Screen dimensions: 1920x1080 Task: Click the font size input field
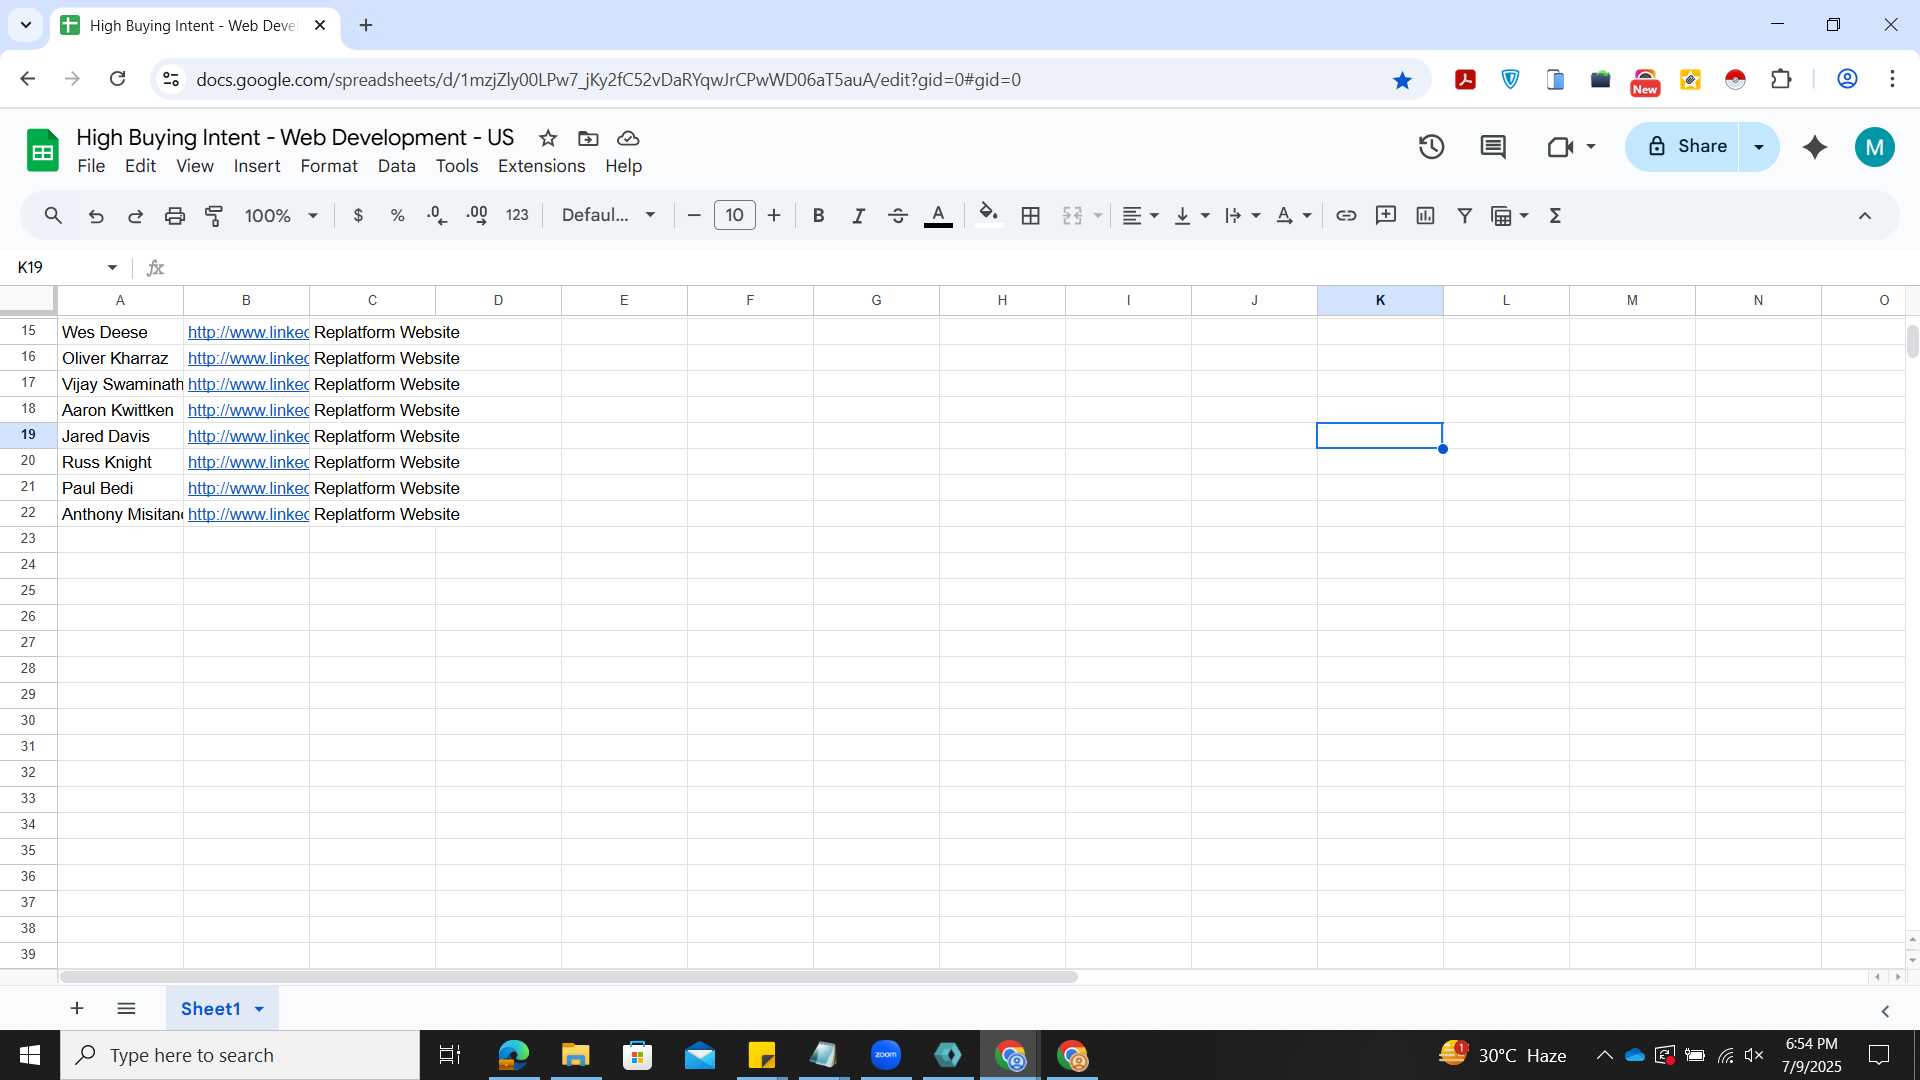click(x=735, y=215)
